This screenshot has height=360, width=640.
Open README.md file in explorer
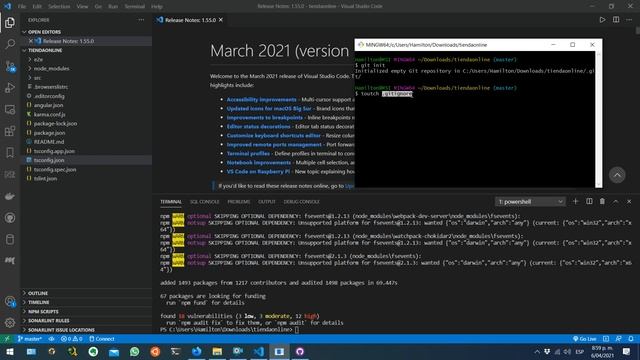tap(49, 142)
